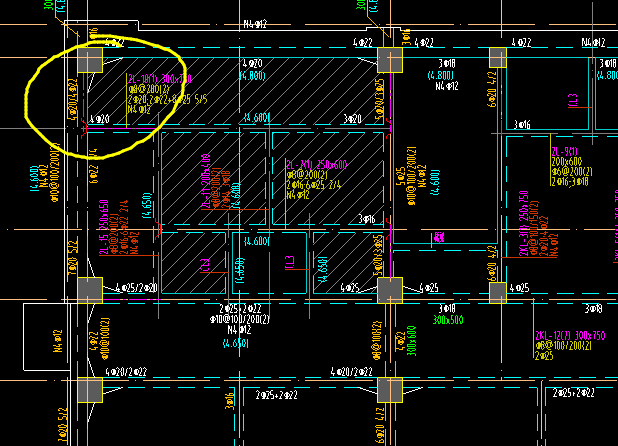Click the 5/5 rebar line under 2L-18(1)
Screen dimensions: 618x446
tap(167, 100)
